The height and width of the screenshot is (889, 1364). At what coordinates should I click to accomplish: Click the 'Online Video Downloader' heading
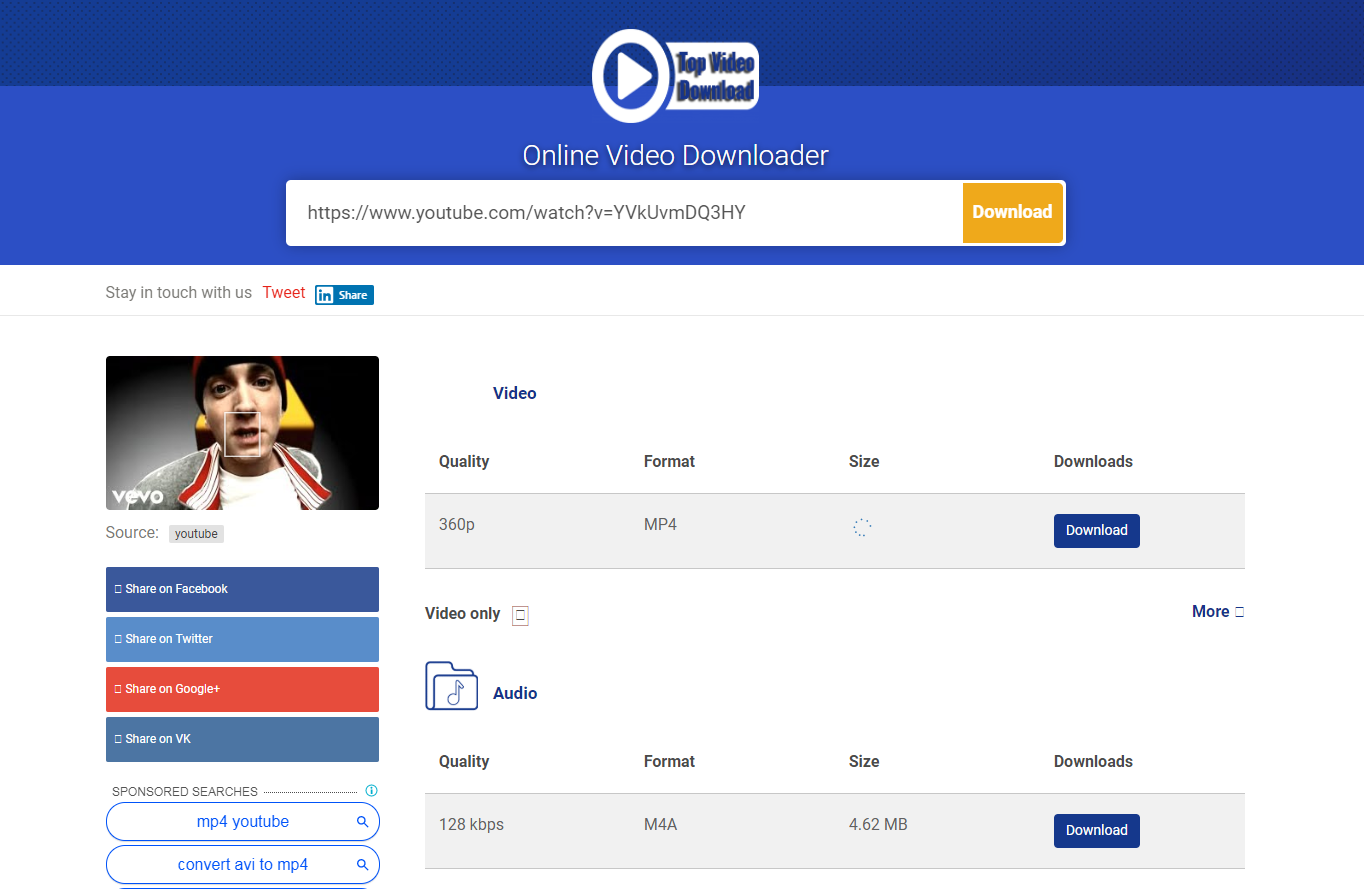(676, 156)
